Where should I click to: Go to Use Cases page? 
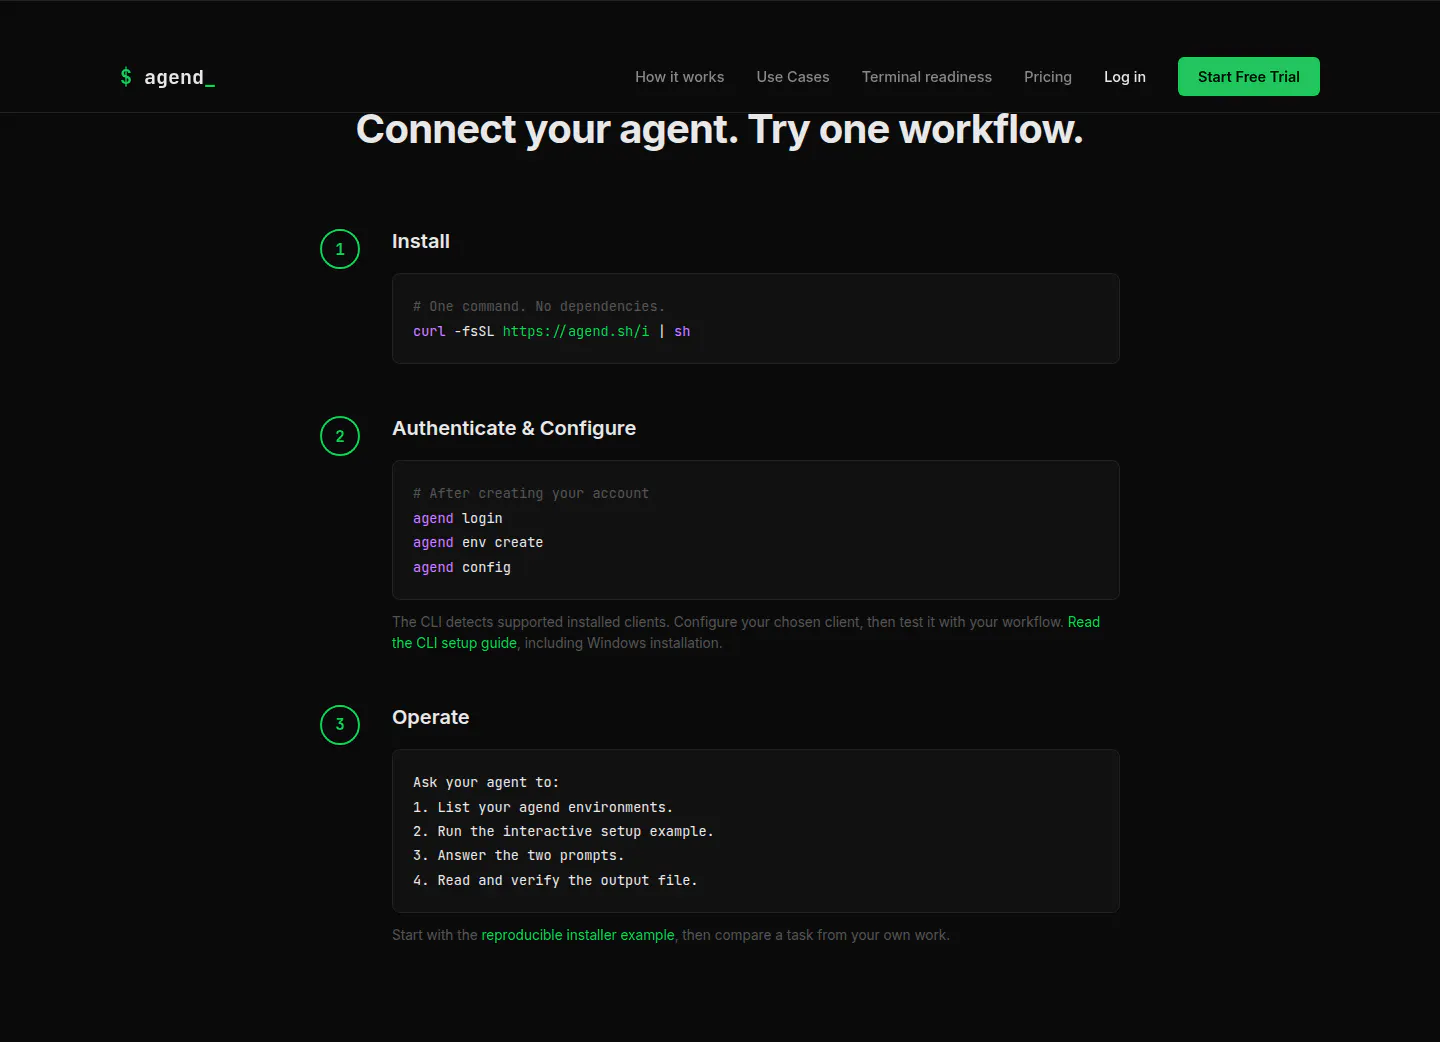(793, 77)
